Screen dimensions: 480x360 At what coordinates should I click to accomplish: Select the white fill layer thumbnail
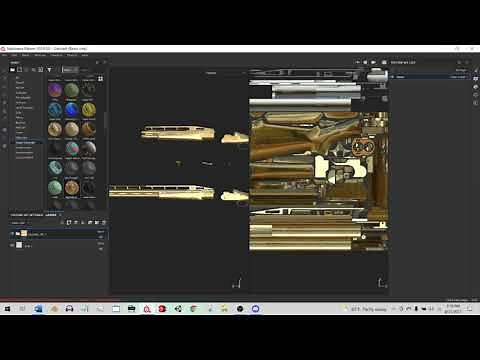point(19,245)
